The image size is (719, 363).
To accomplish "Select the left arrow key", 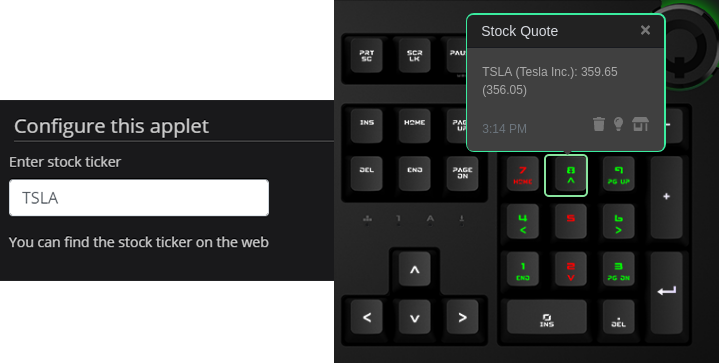I will 367,317.
